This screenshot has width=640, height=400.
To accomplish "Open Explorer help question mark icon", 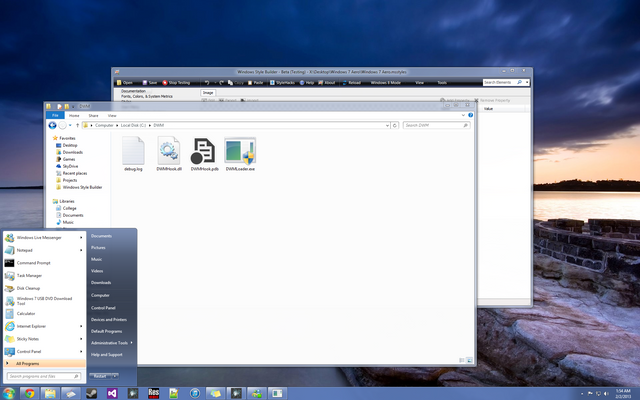I will click(470, 116).
